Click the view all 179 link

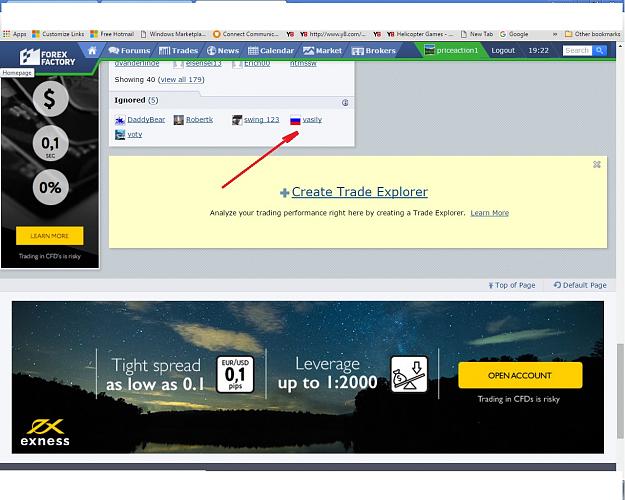coord(181,80)
